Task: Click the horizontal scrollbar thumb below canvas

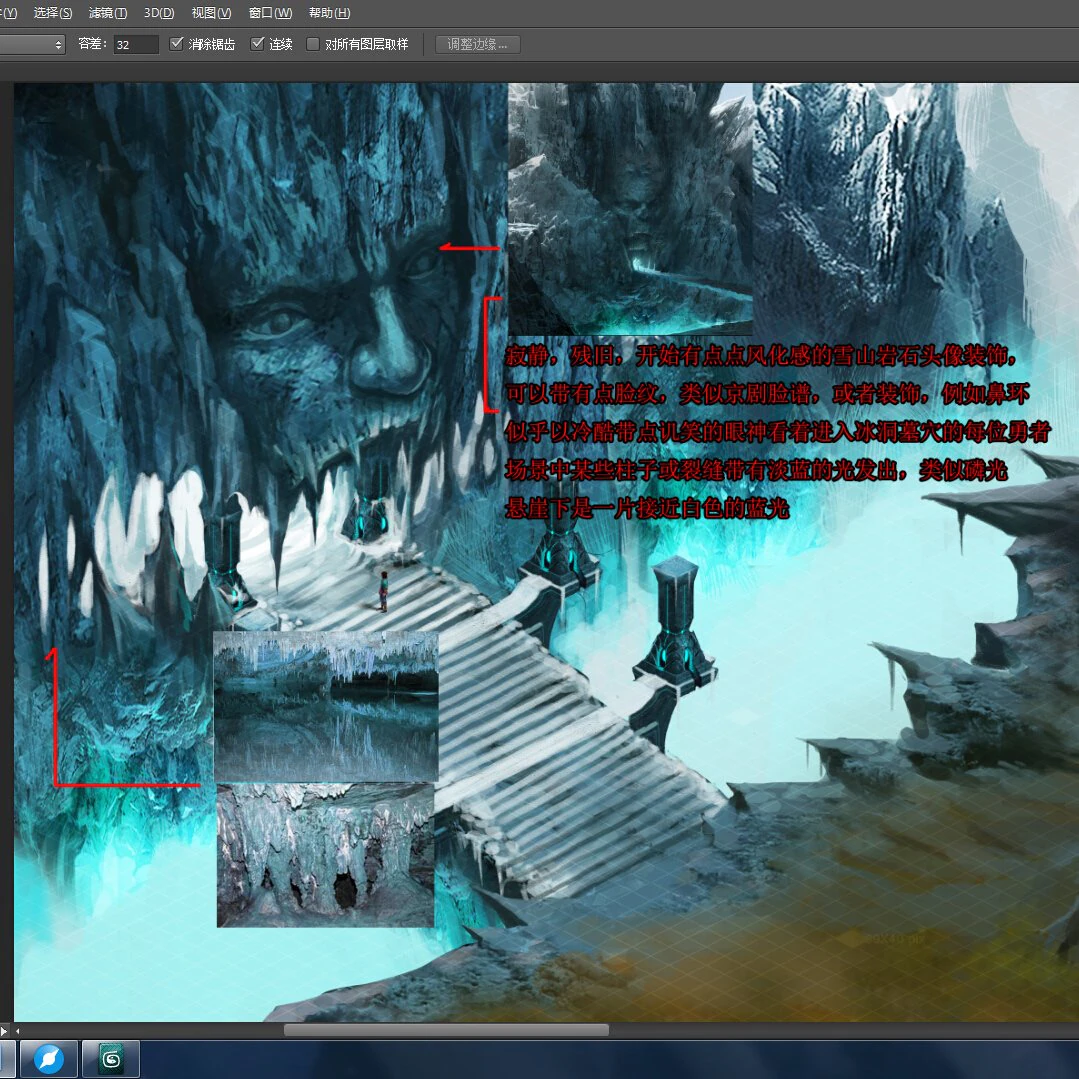Action: (x=447, y=1030)
